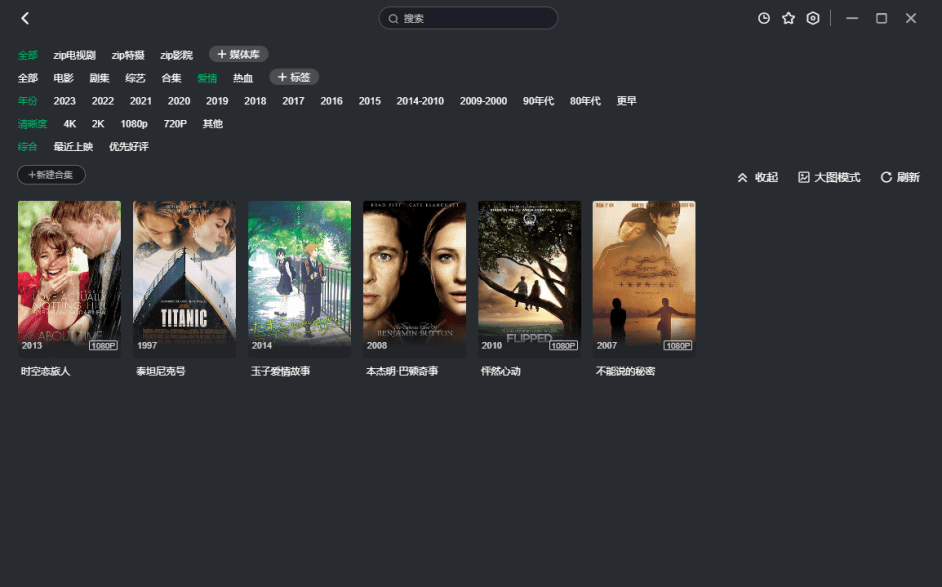Filter by year 2020
The image size is (942, 587).
click(179, 101)
